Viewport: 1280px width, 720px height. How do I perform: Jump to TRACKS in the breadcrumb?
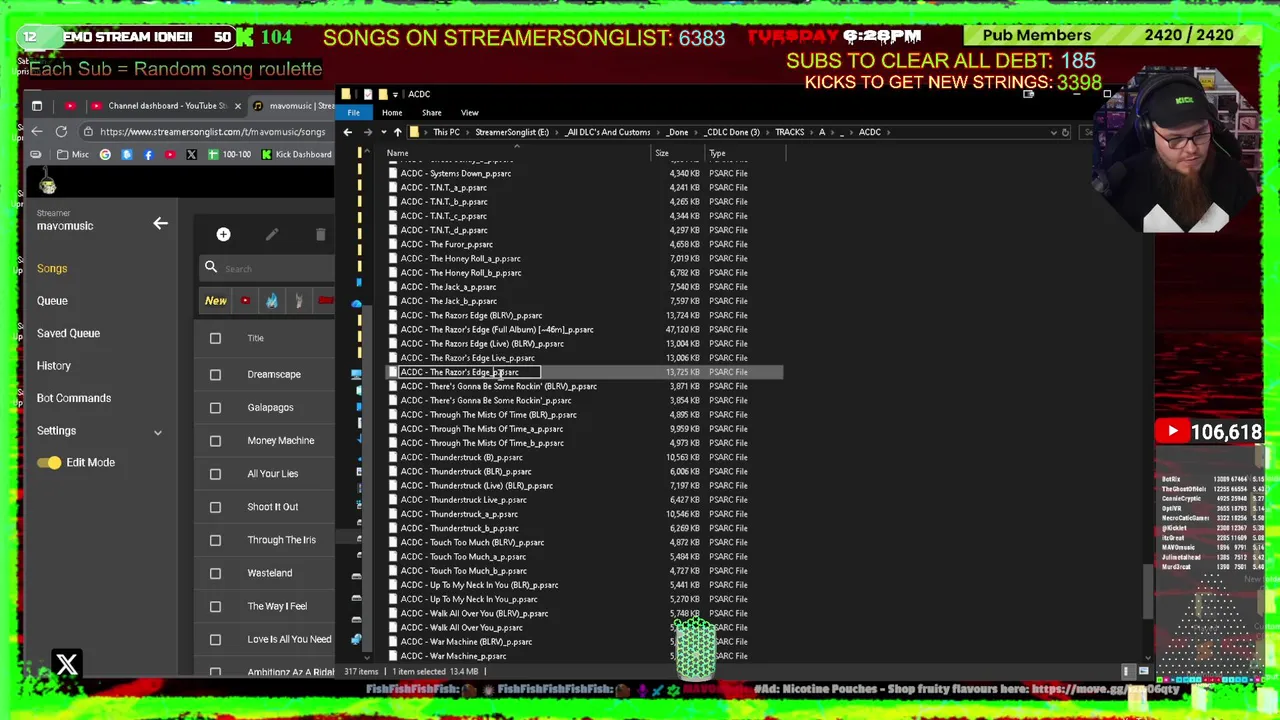tap(789, 132)
